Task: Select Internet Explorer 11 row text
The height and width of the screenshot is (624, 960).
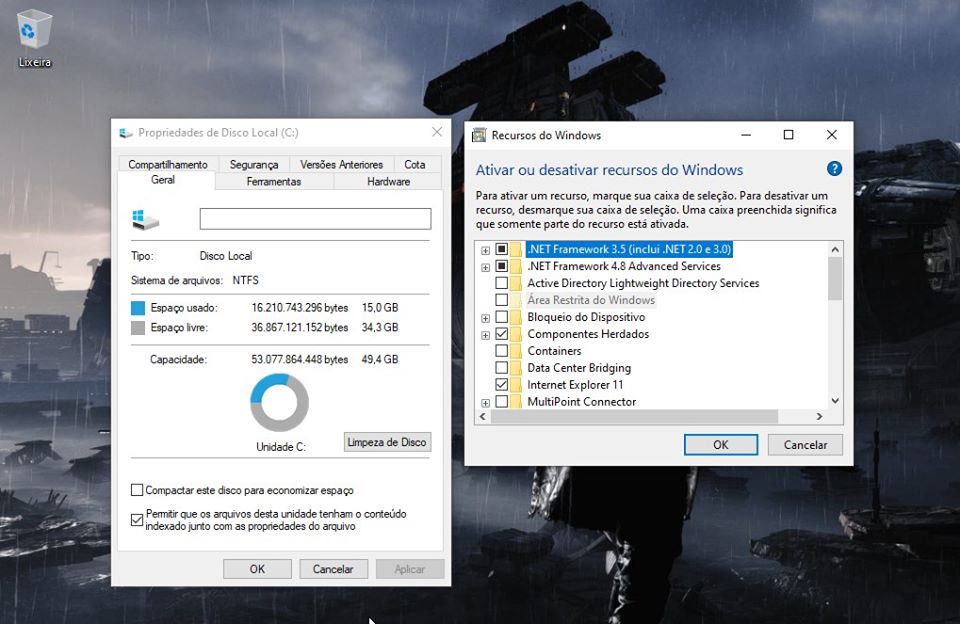Action: coord(575,385)
